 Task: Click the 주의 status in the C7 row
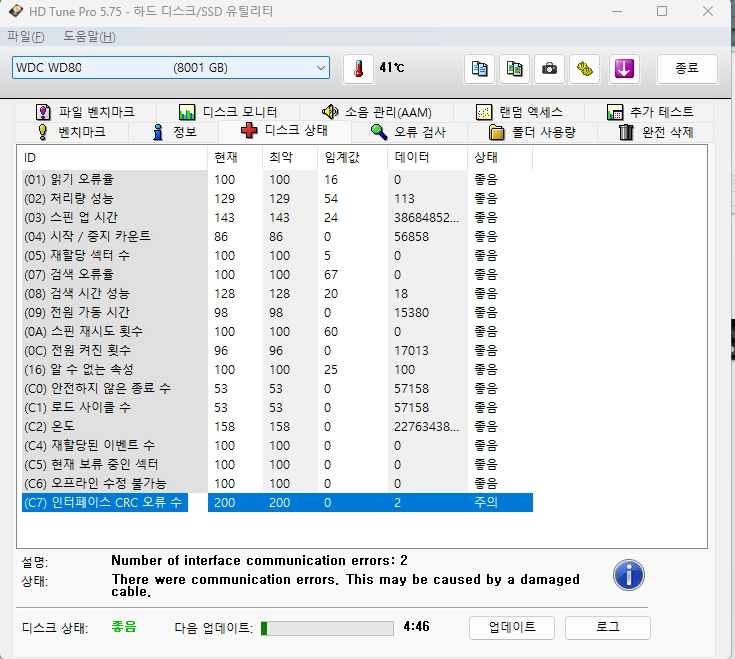[x=486, y=502]
